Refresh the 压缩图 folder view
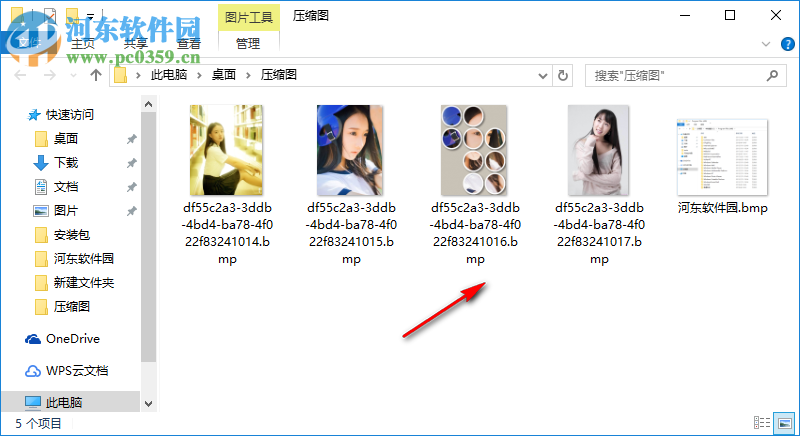The image size is (800, 436). pyautogui.click(x=563, y=75)
